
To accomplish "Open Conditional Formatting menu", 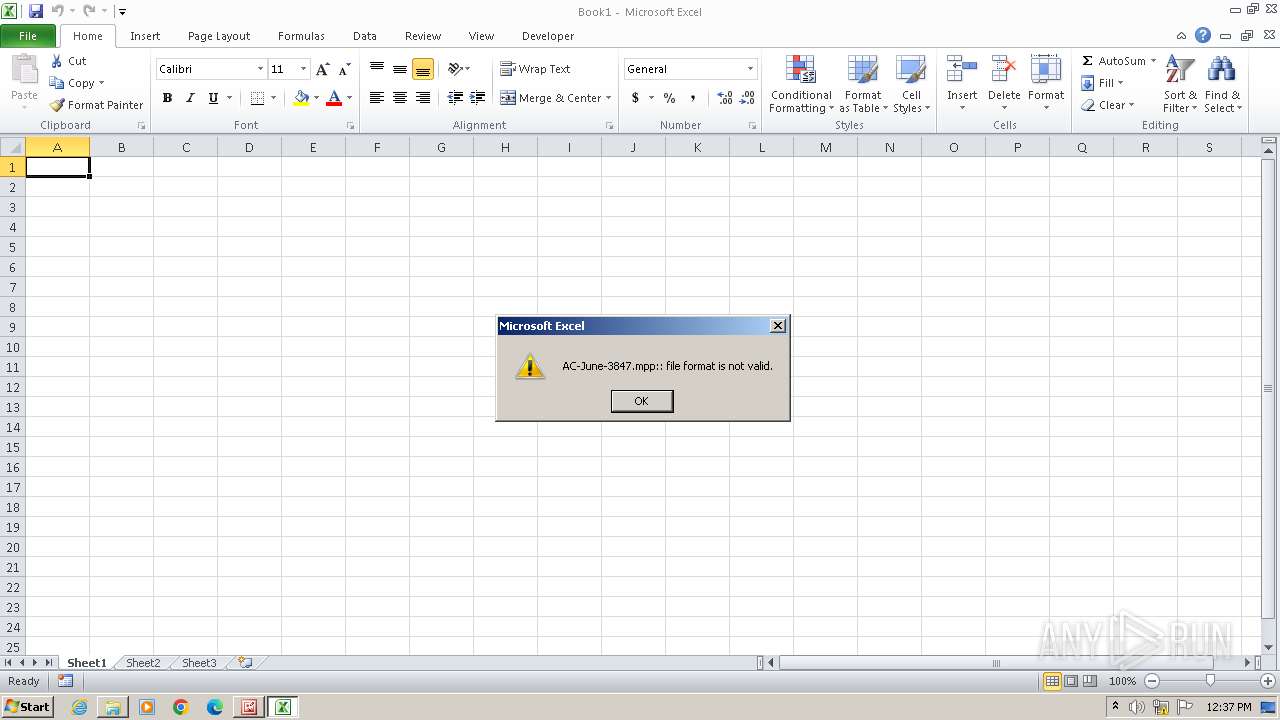I will coord(801,84).
